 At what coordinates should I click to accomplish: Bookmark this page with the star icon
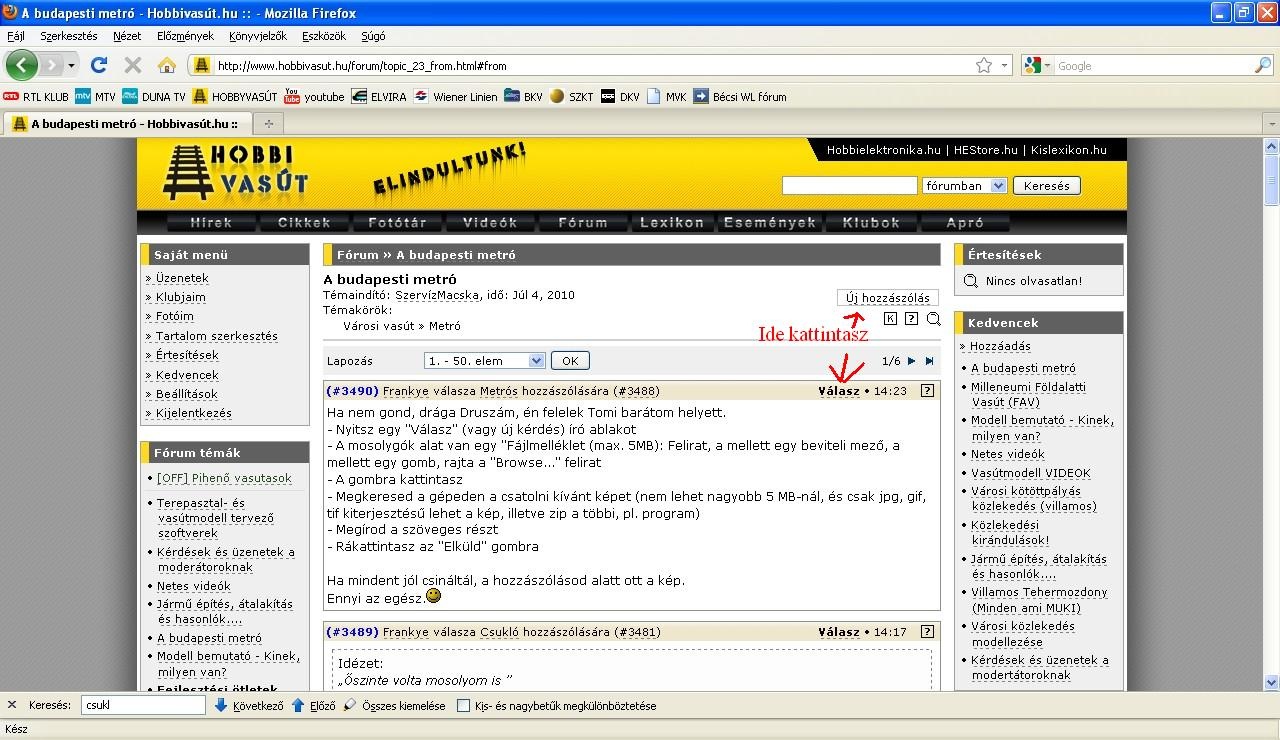point(984,65)
